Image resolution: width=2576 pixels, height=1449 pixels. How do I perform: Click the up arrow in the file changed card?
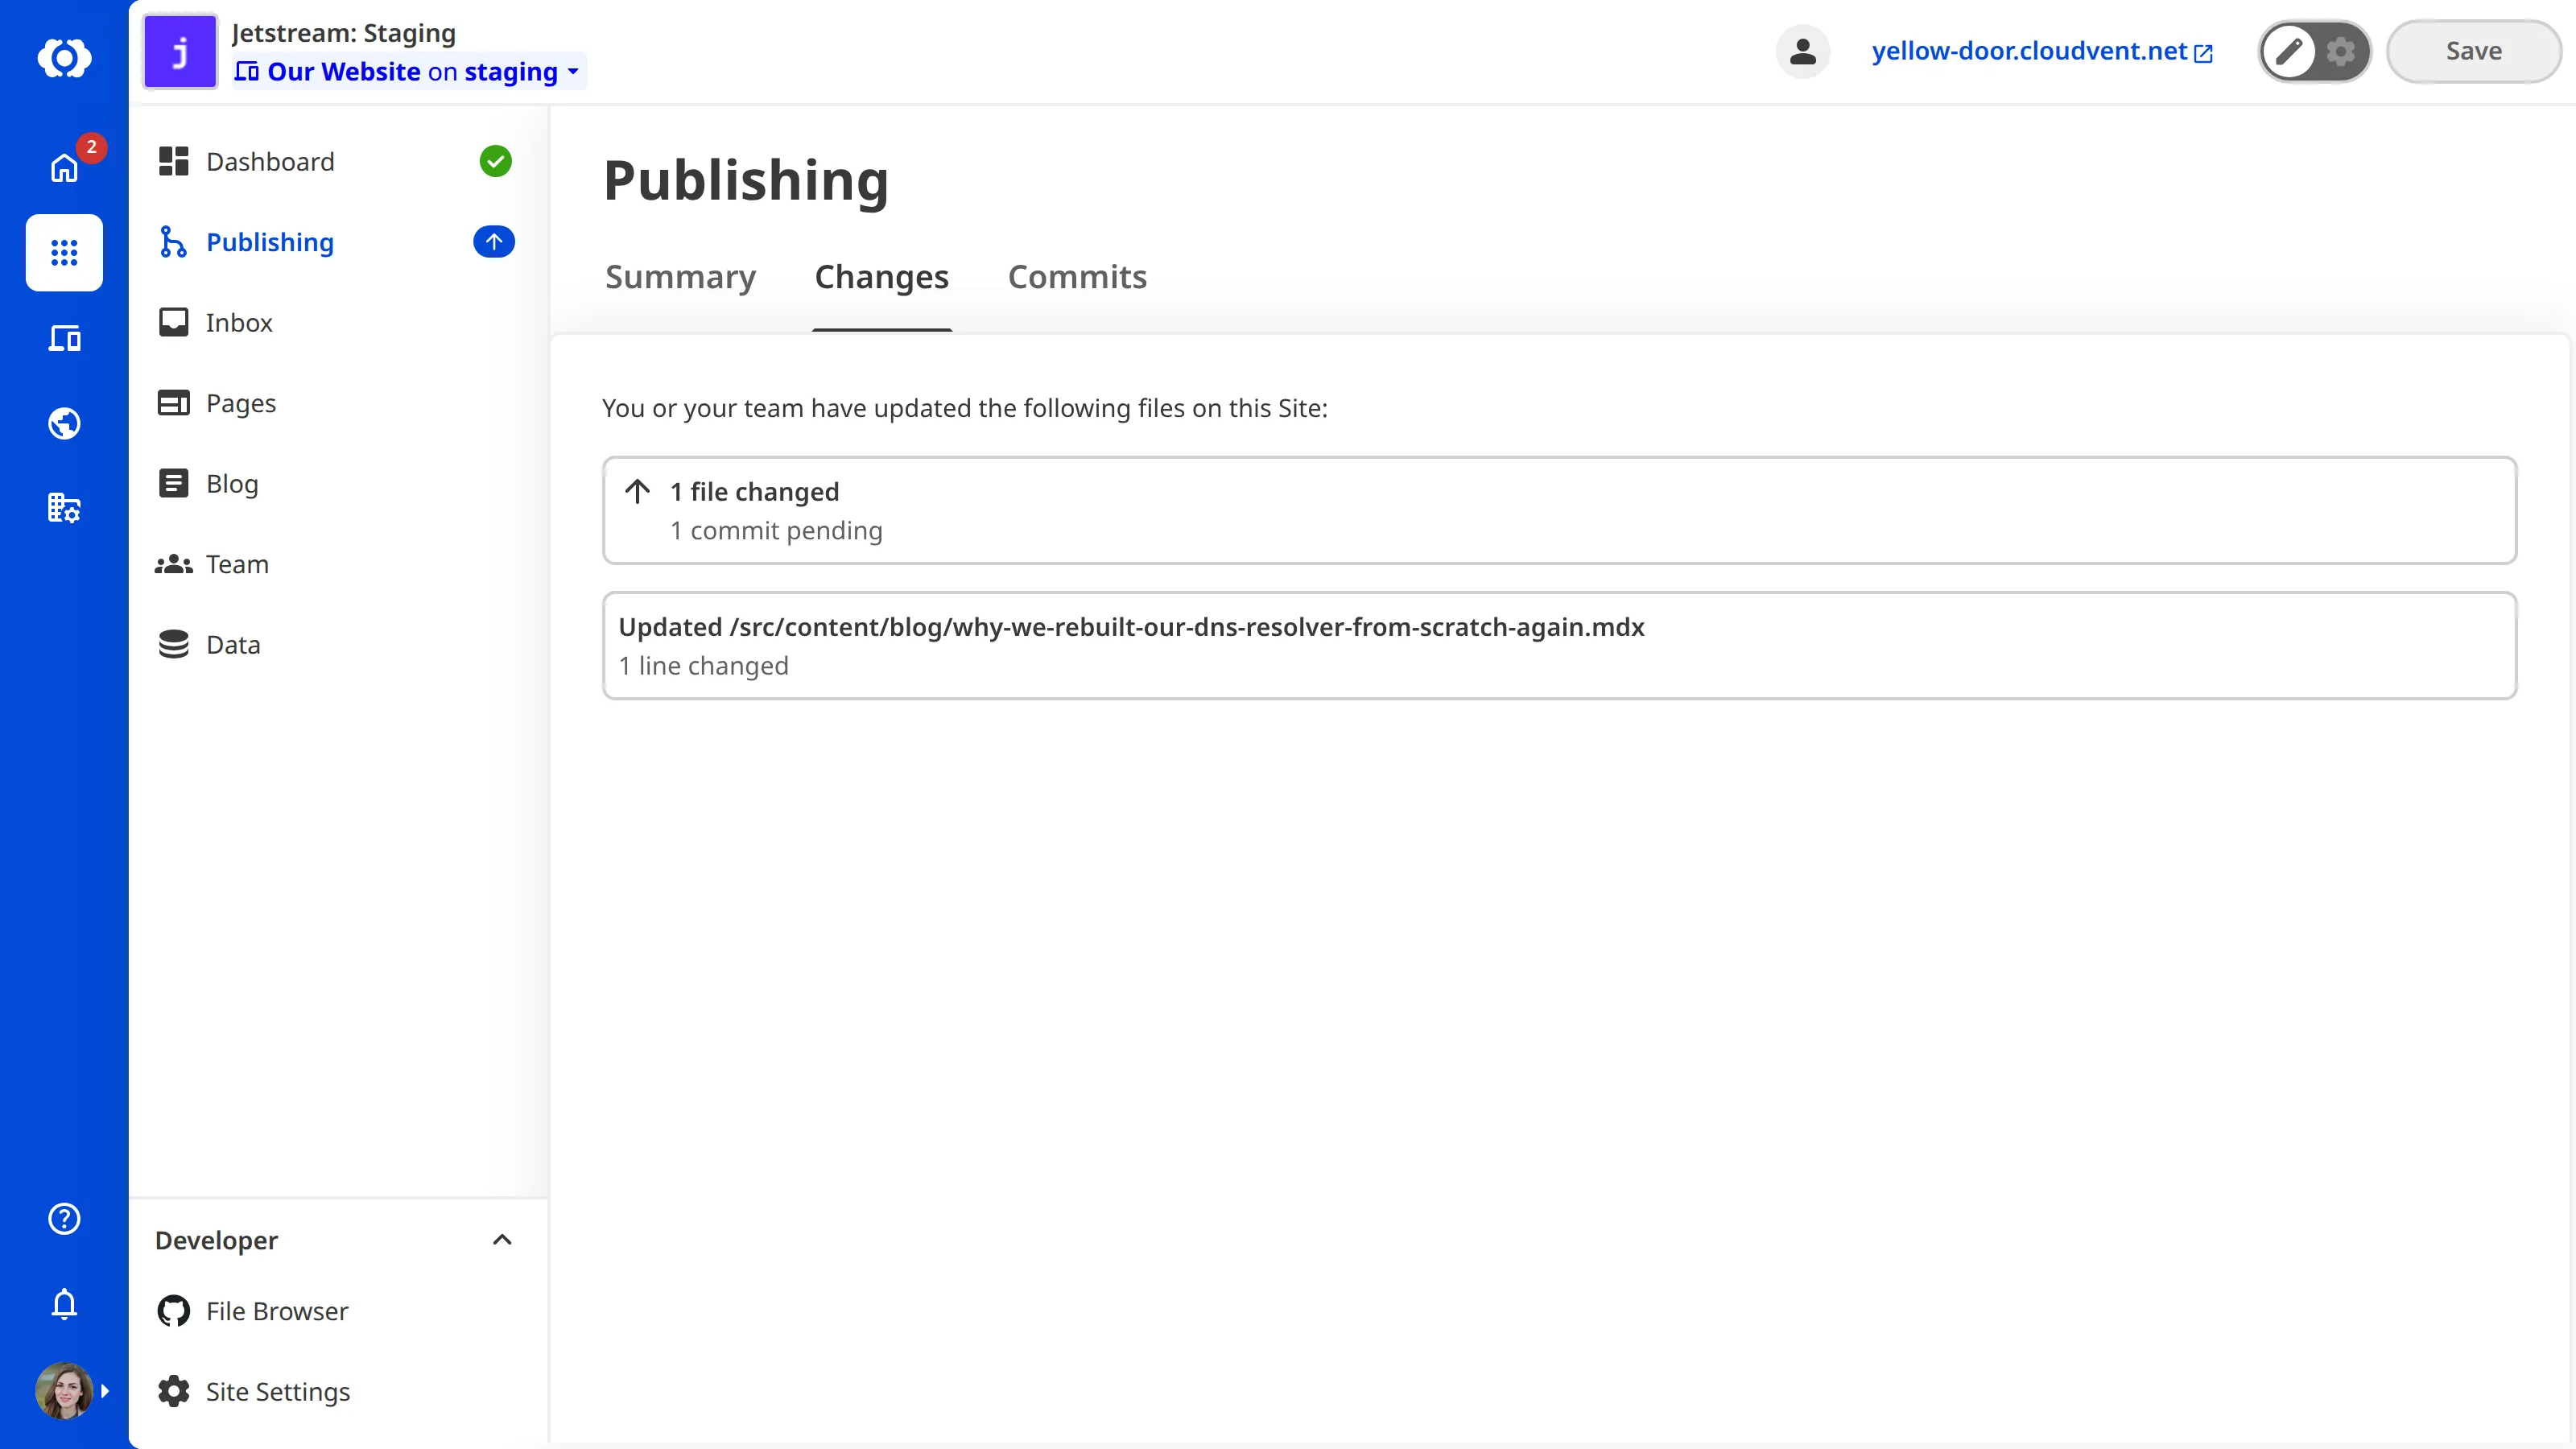[637, 491]
